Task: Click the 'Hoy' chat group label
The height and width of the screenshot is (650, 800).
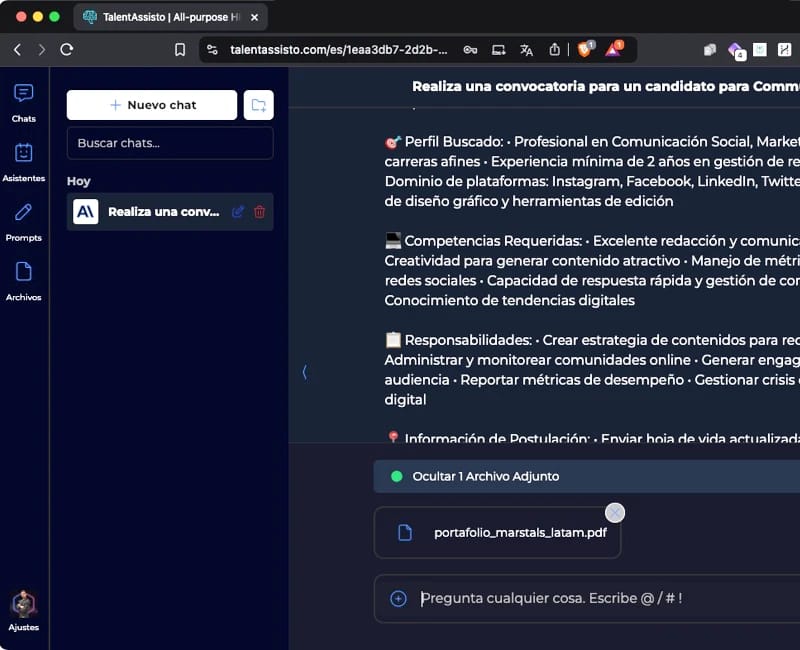Action: tap(79, 182)
